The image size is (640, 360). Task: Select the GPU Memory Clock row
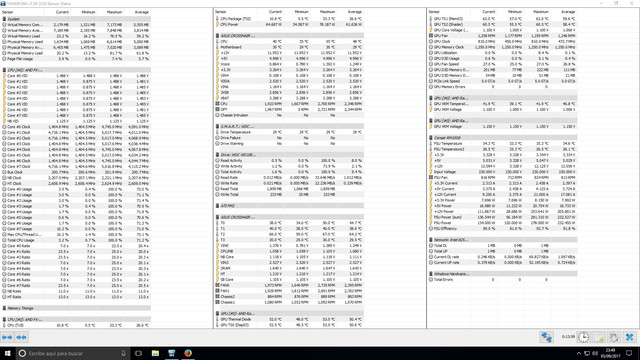[502, 47]
